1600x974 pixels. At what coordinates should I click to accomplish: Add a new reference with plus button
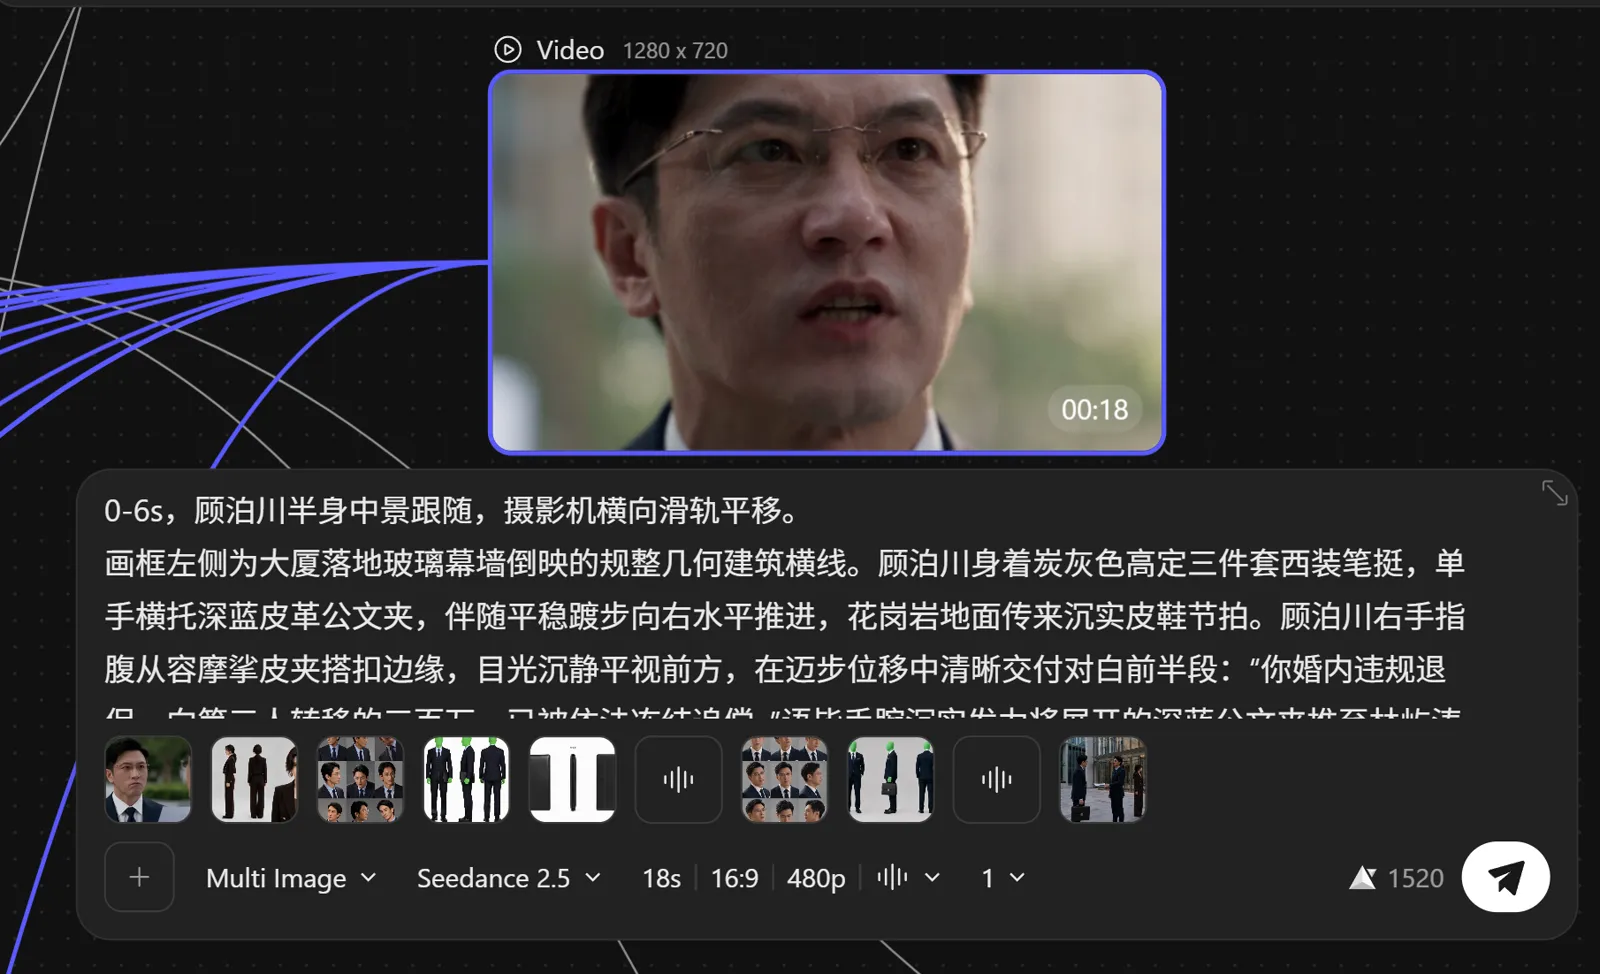click(139, 877)
